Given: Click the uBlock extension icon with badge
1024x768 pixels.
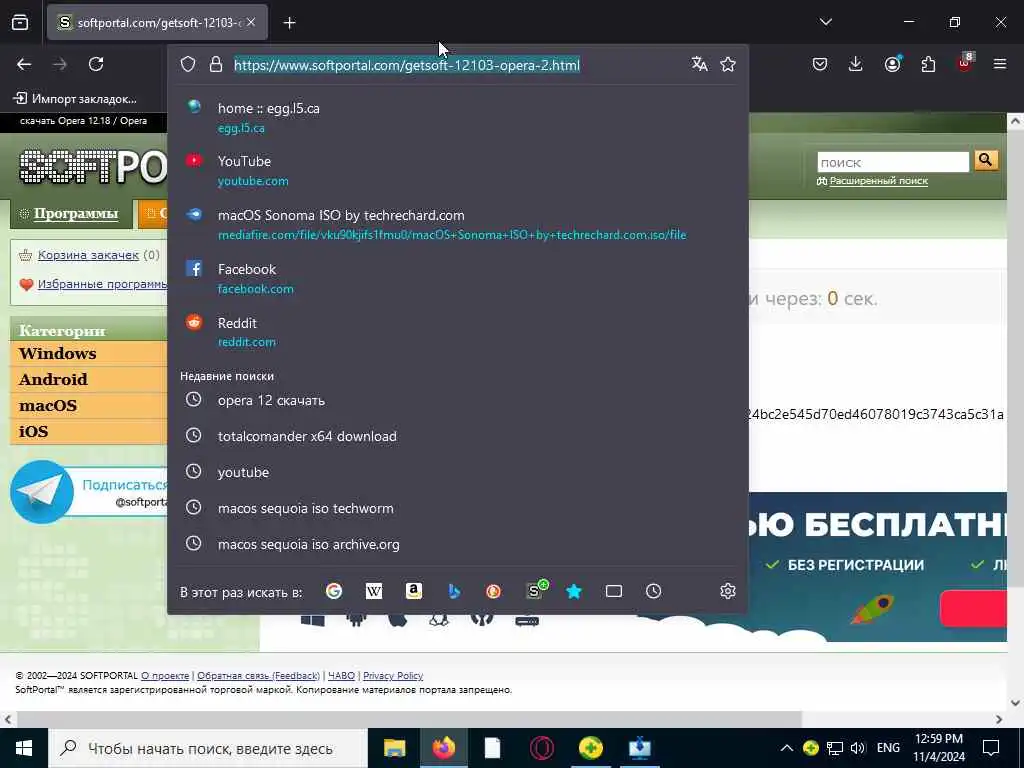Looking at the screenshot, I should [x=965, y=63].
